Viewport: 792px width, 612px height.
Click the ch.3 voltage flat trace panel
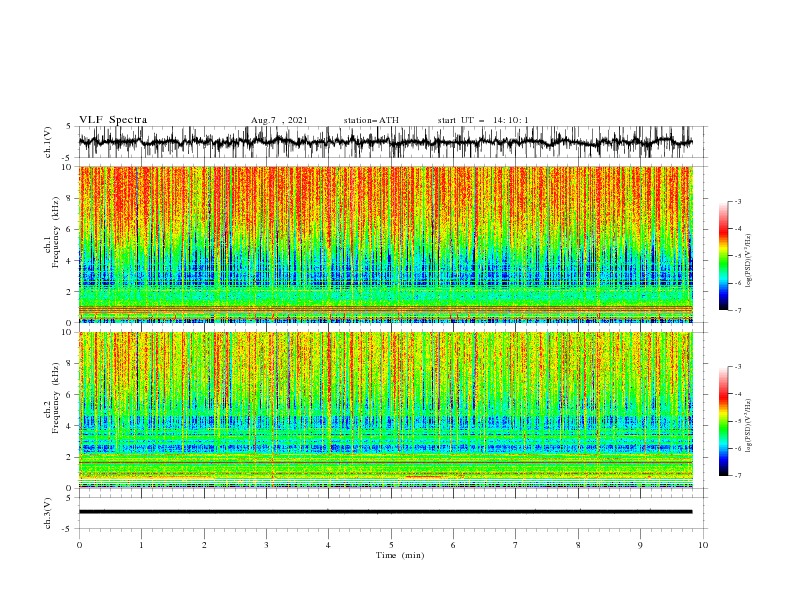coord(393,513)
